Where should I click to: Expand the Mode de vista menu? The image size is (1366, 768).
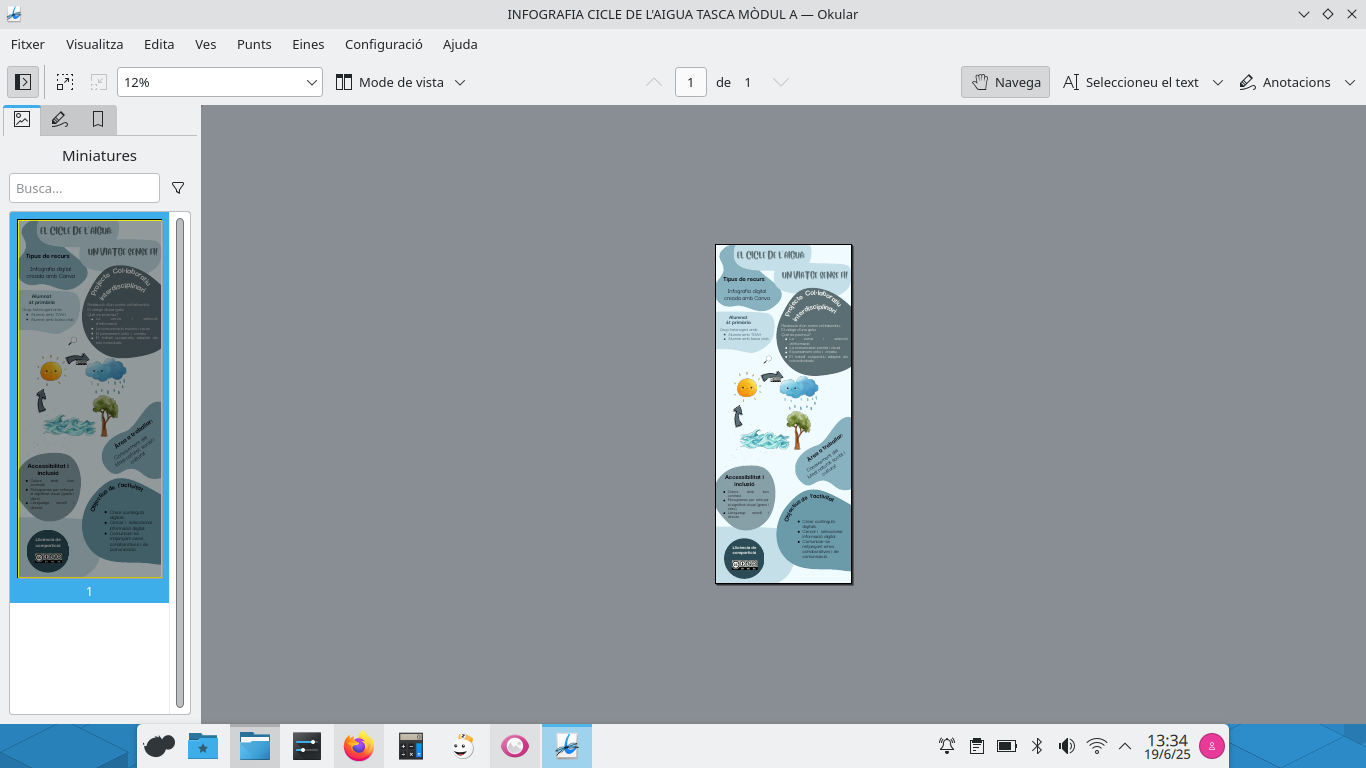coord(400,82)
